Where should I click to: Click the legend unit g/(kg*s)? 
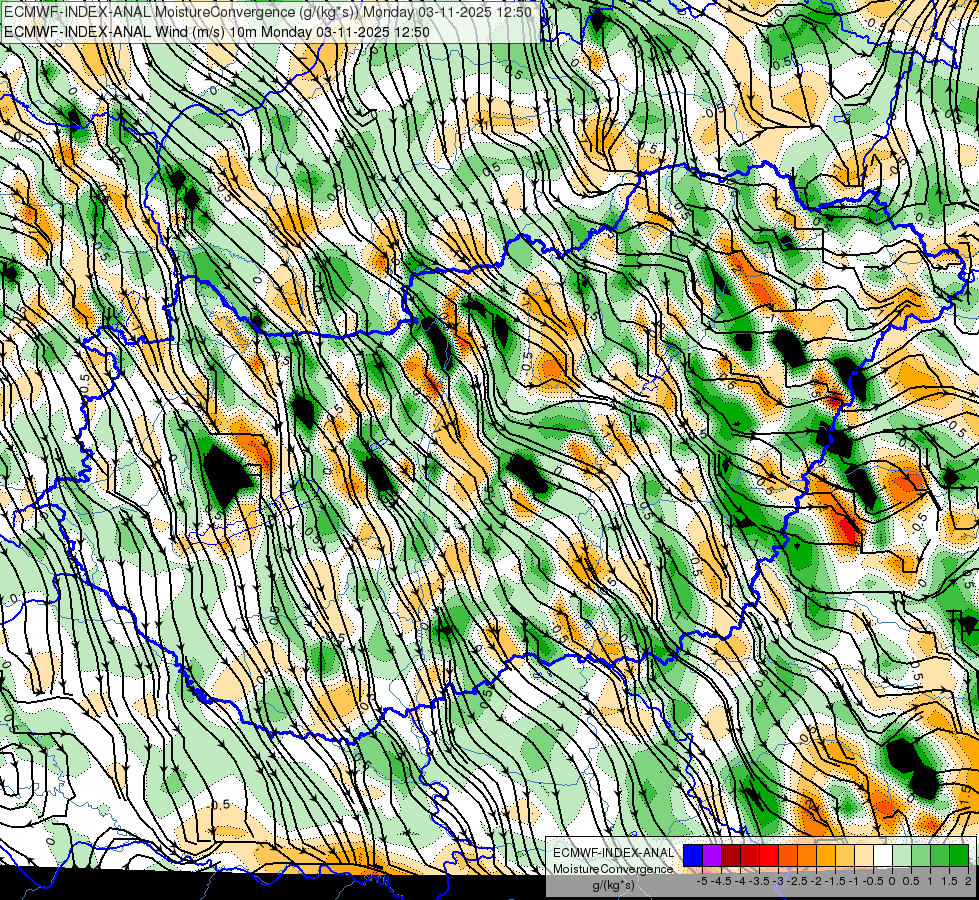(613, 886)
